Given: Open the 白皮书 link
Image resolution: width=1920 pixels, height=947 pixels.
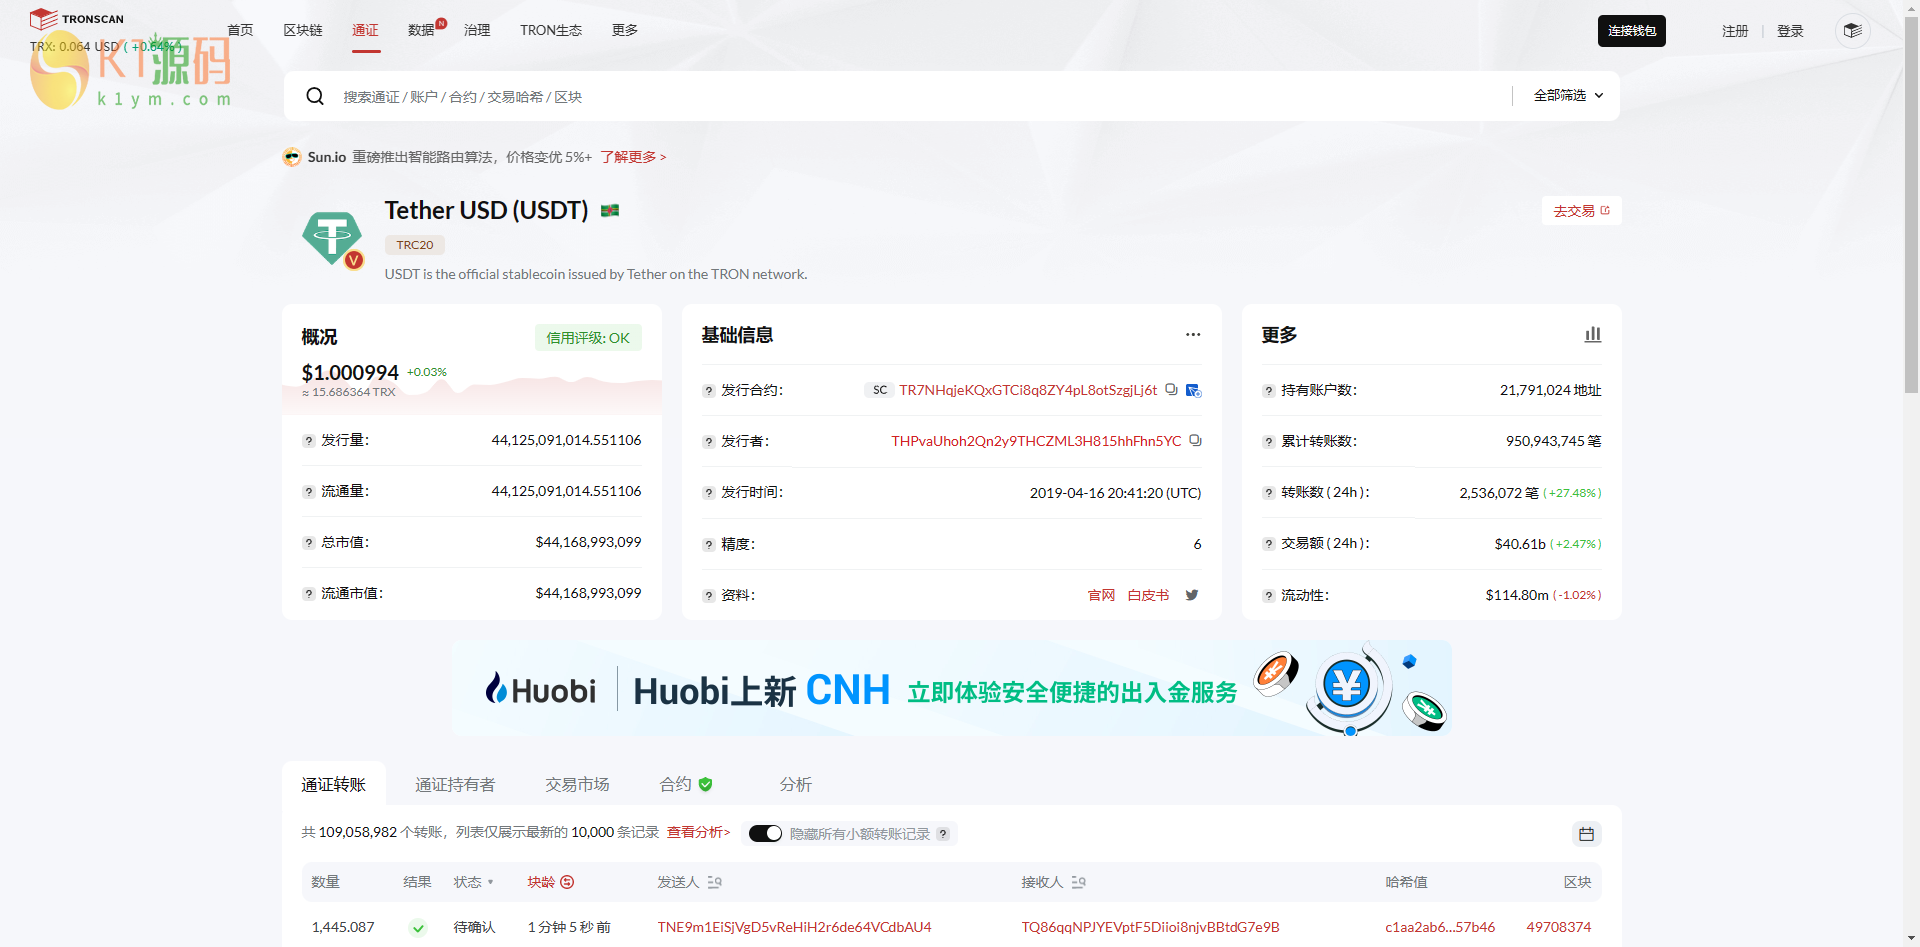Looking at the screenshot, I should click(1148, 595).
